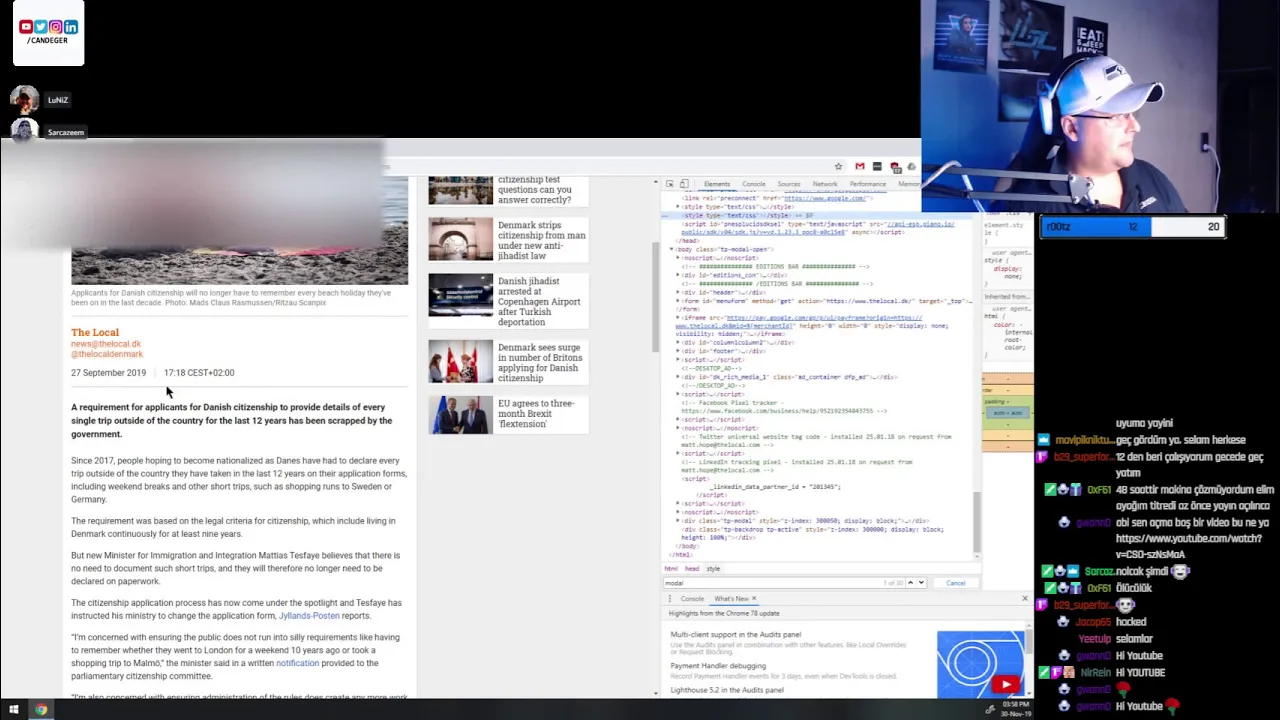Open Danish jihadist arrested at Copenhagen Airport article

pos(539,301)
